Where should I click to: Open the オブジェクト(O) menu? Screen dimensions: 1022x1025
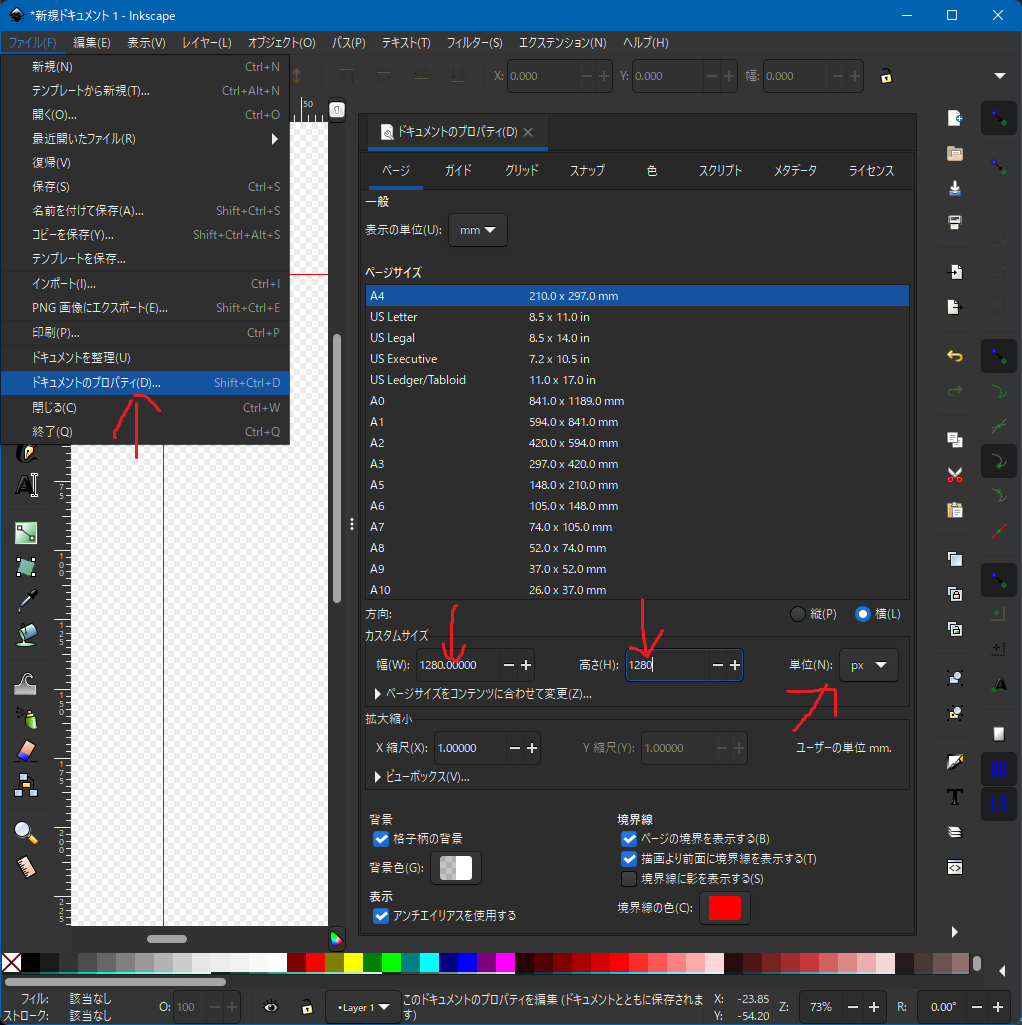(281, 42)
